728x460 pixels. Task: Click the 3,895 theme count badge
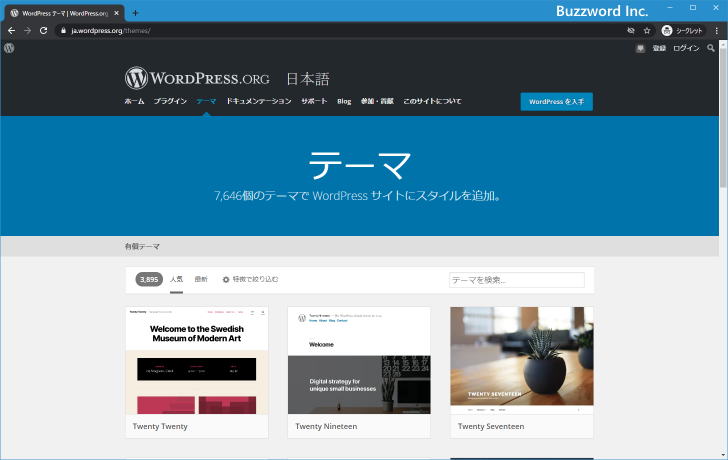[x=149, y=279]
